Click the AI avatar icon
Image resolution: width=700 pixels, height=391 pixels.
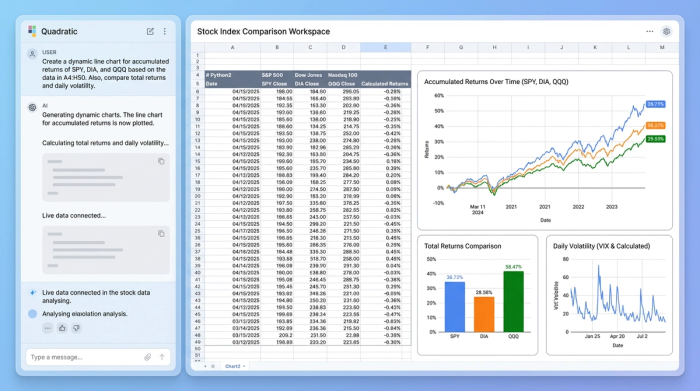pyautogui.click(x=32, y=108)
